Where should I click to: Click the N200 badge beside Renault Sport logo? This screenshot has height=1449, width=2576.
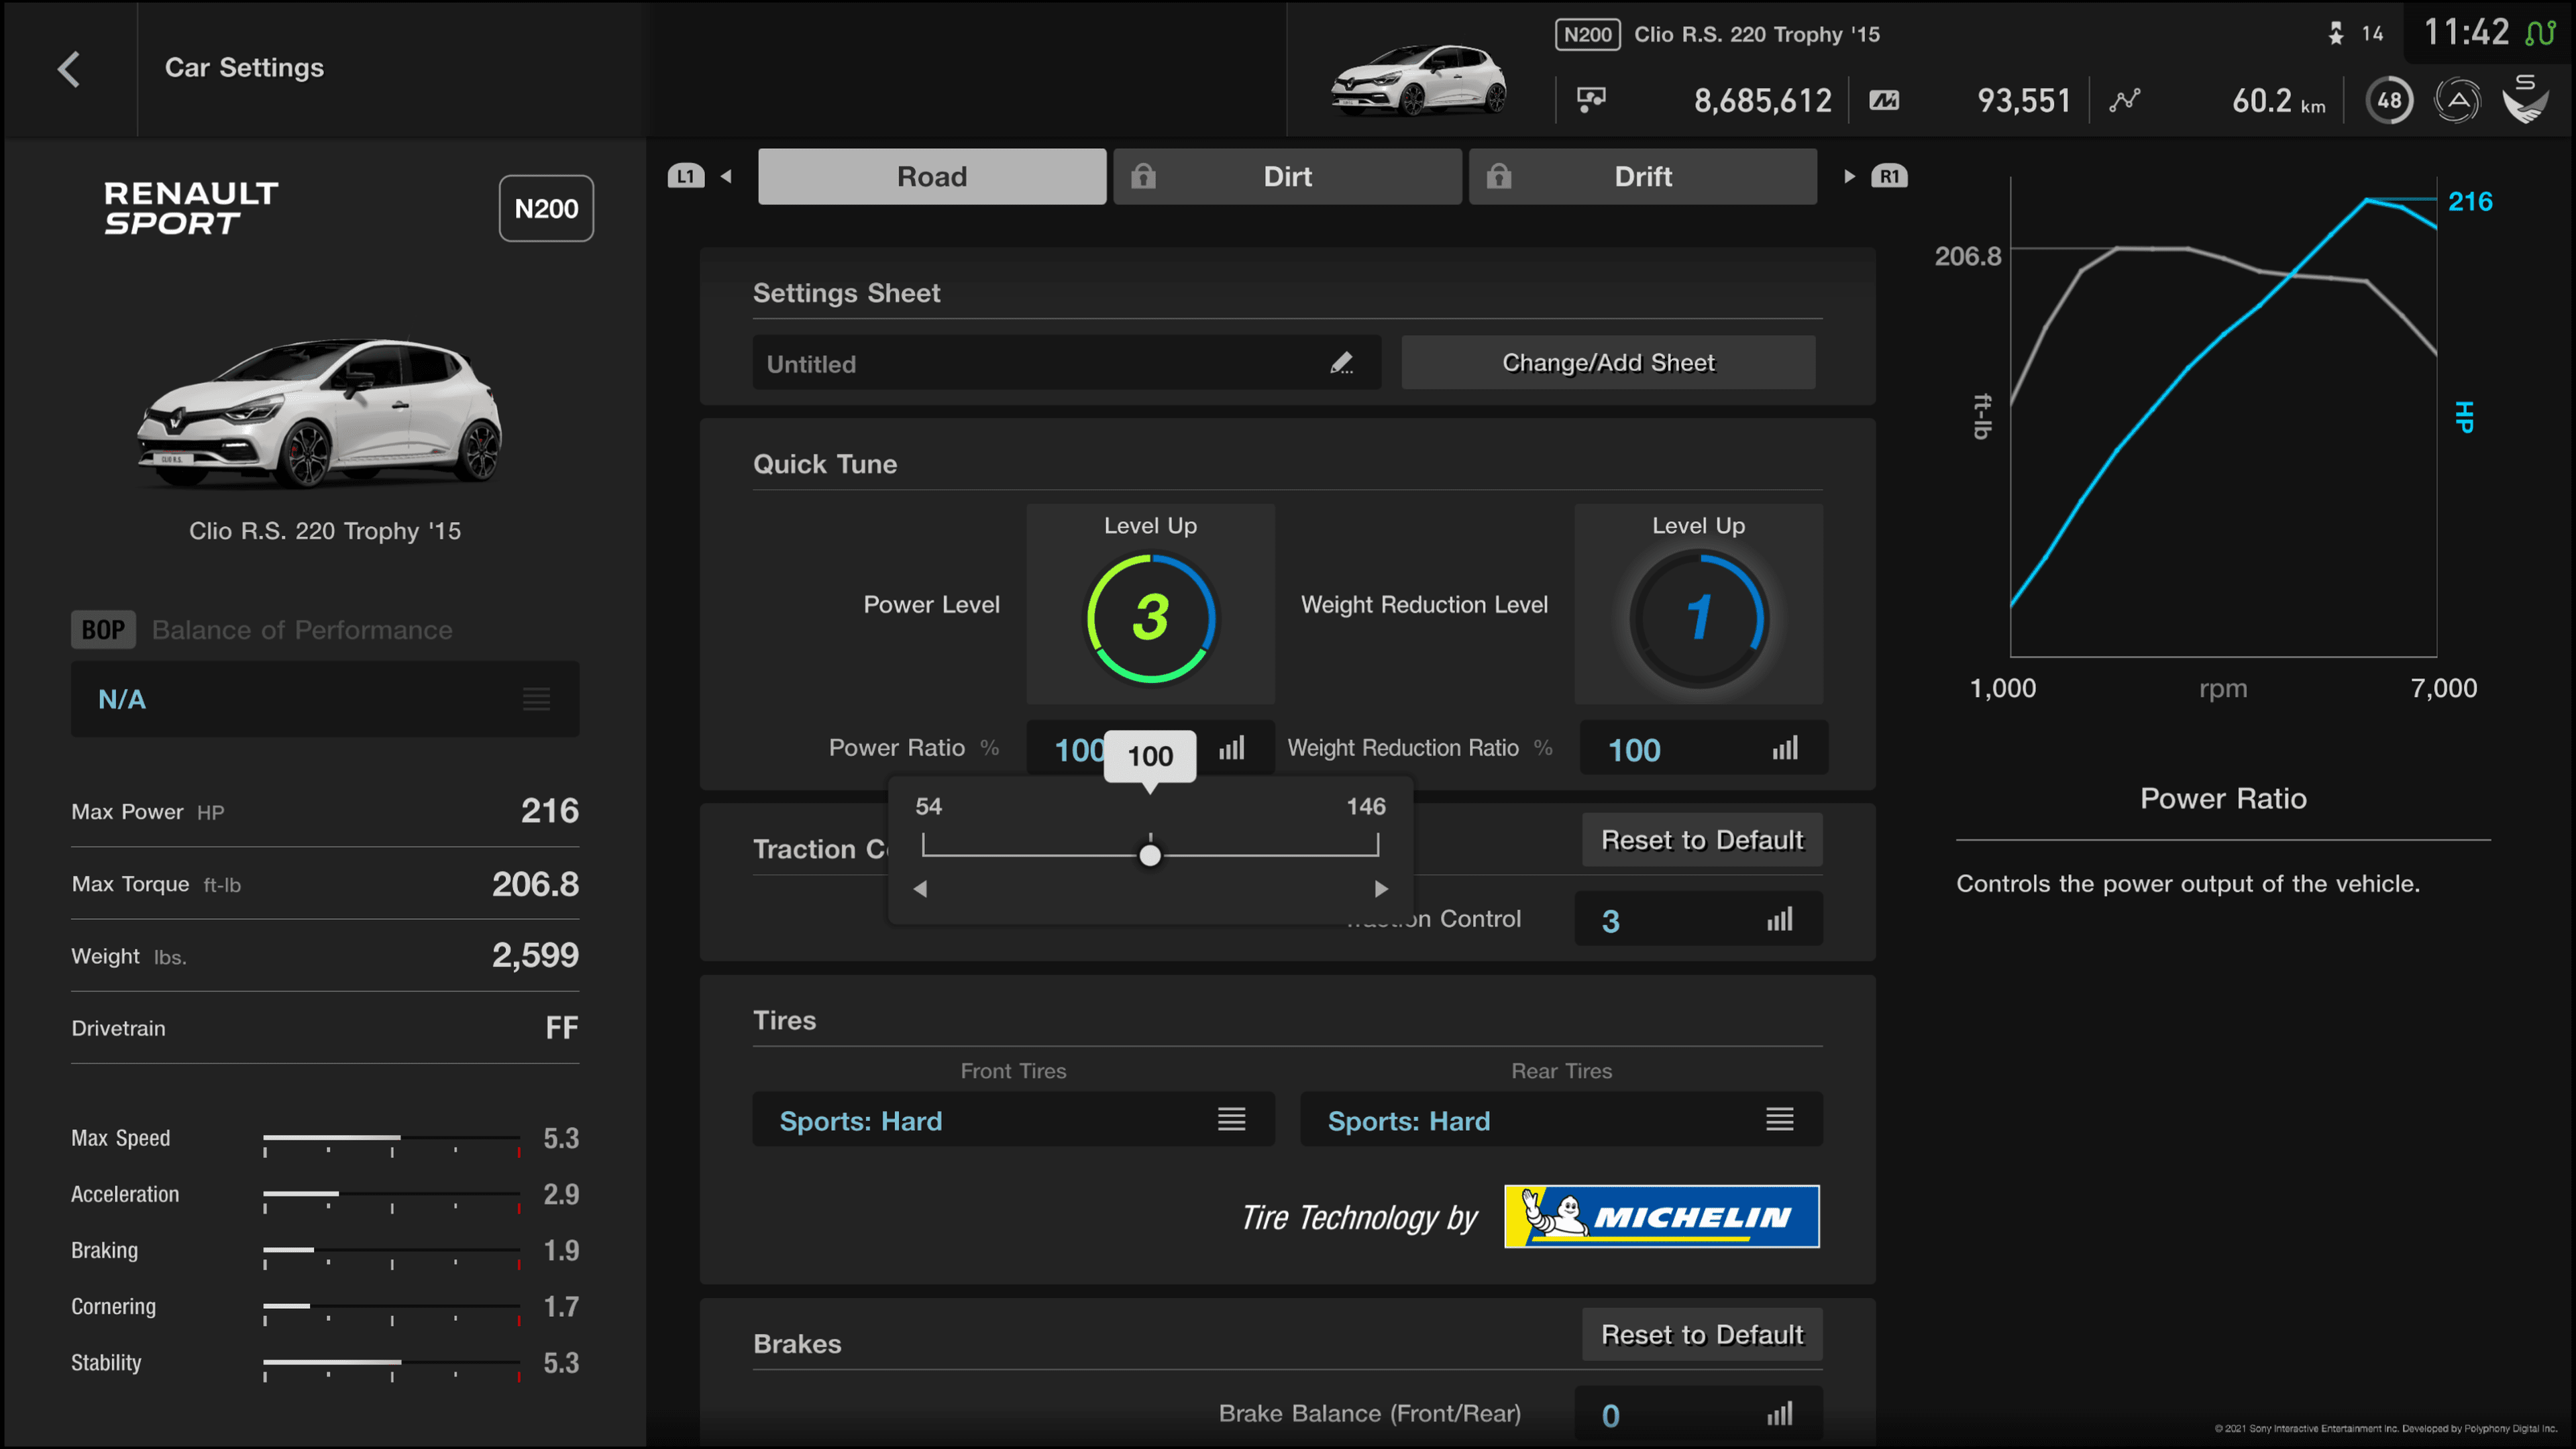546,208
